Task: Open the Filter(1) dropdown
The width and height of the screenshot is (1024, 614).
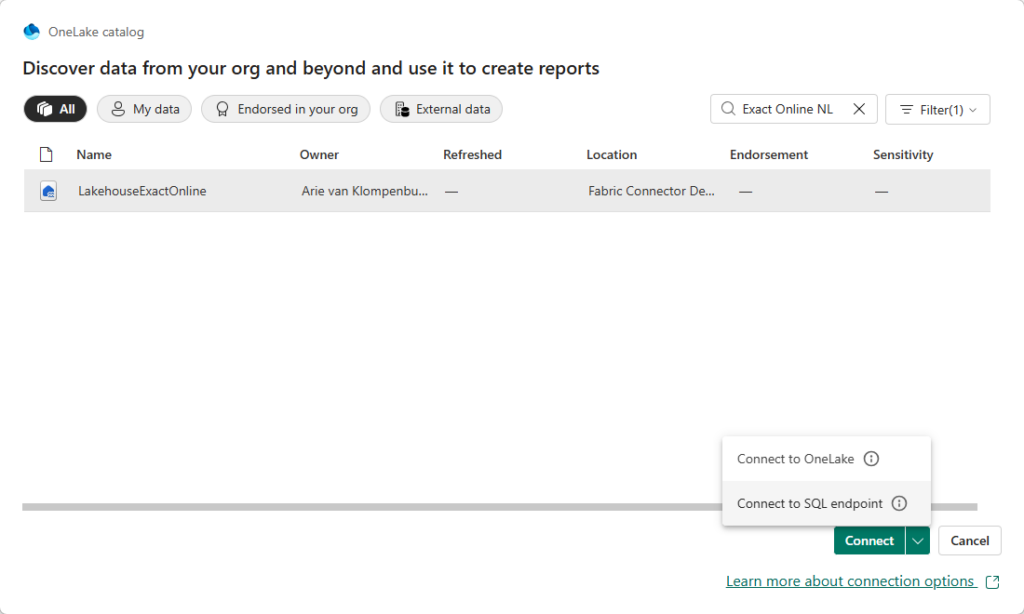Action: [x=937, y=108]
